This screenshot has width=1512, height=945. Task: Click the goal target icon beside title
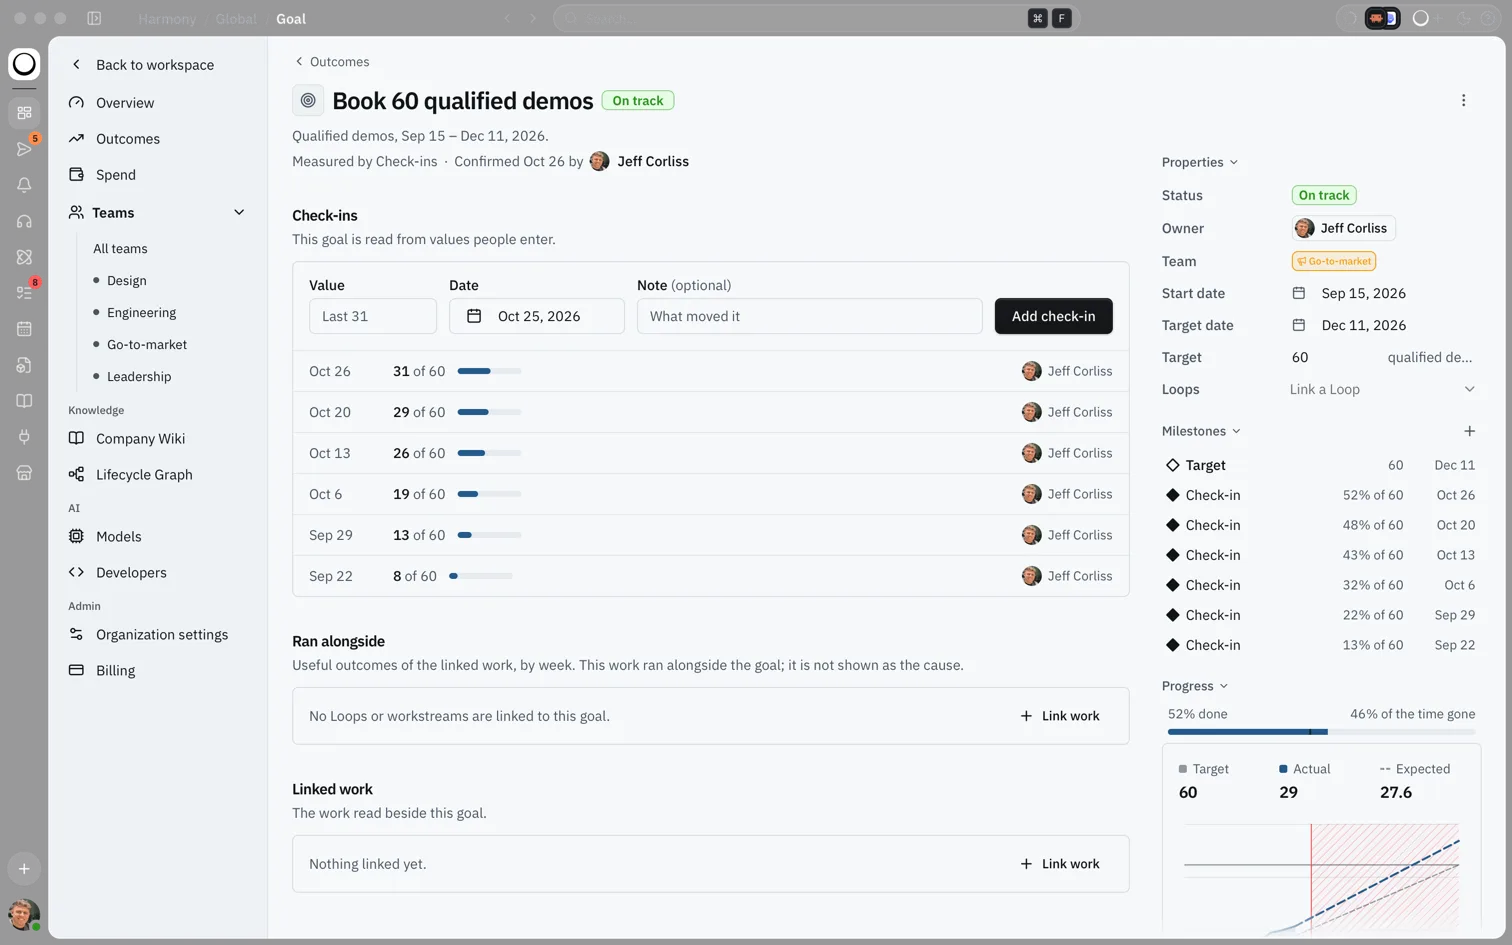click(308, 100)
